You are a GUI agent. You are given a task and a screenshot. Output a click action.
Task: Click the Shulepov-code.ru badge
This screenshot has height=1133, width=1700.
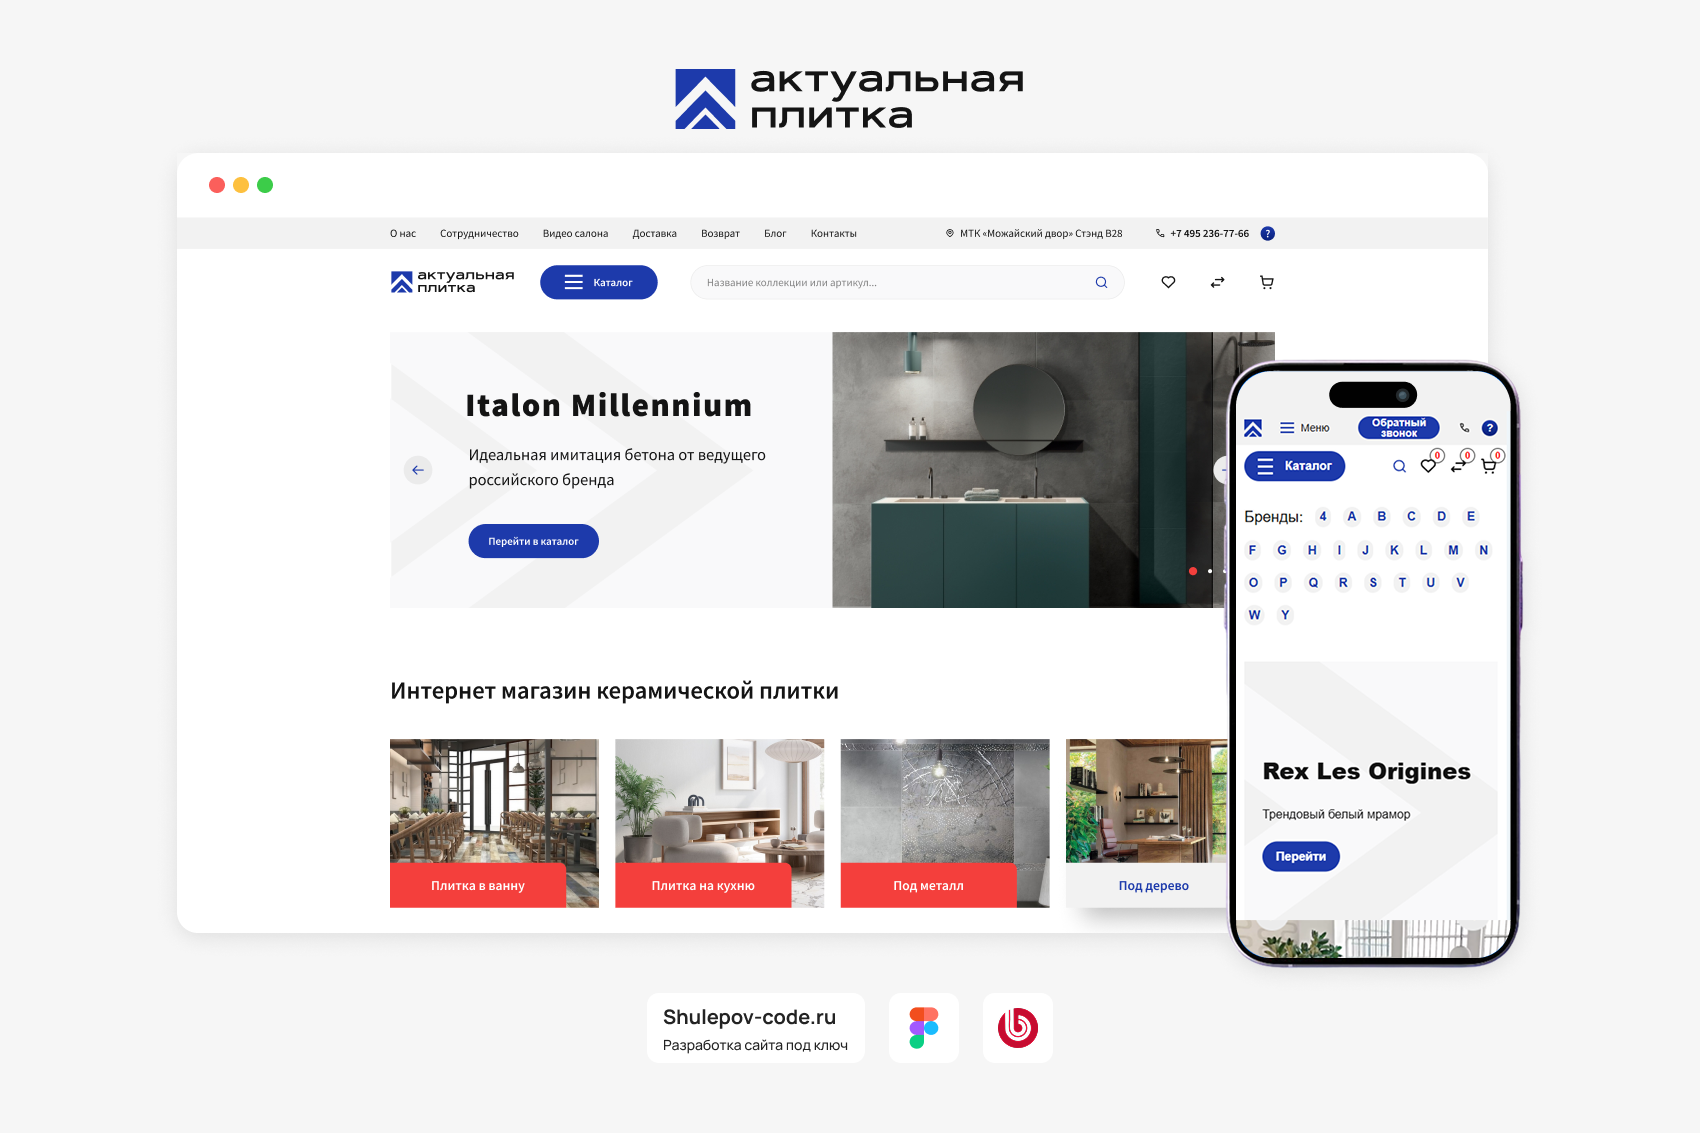756,1028
